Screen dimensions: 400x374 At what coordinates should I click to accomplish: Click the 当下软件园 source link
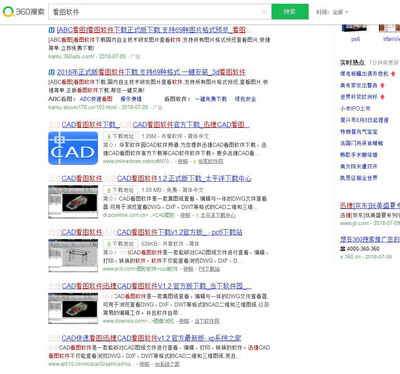207,321
